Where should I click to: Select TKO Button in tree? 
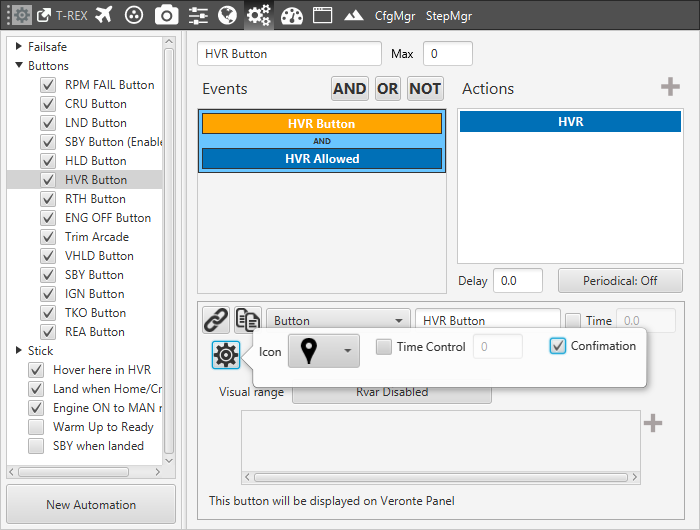pos(95,313)
